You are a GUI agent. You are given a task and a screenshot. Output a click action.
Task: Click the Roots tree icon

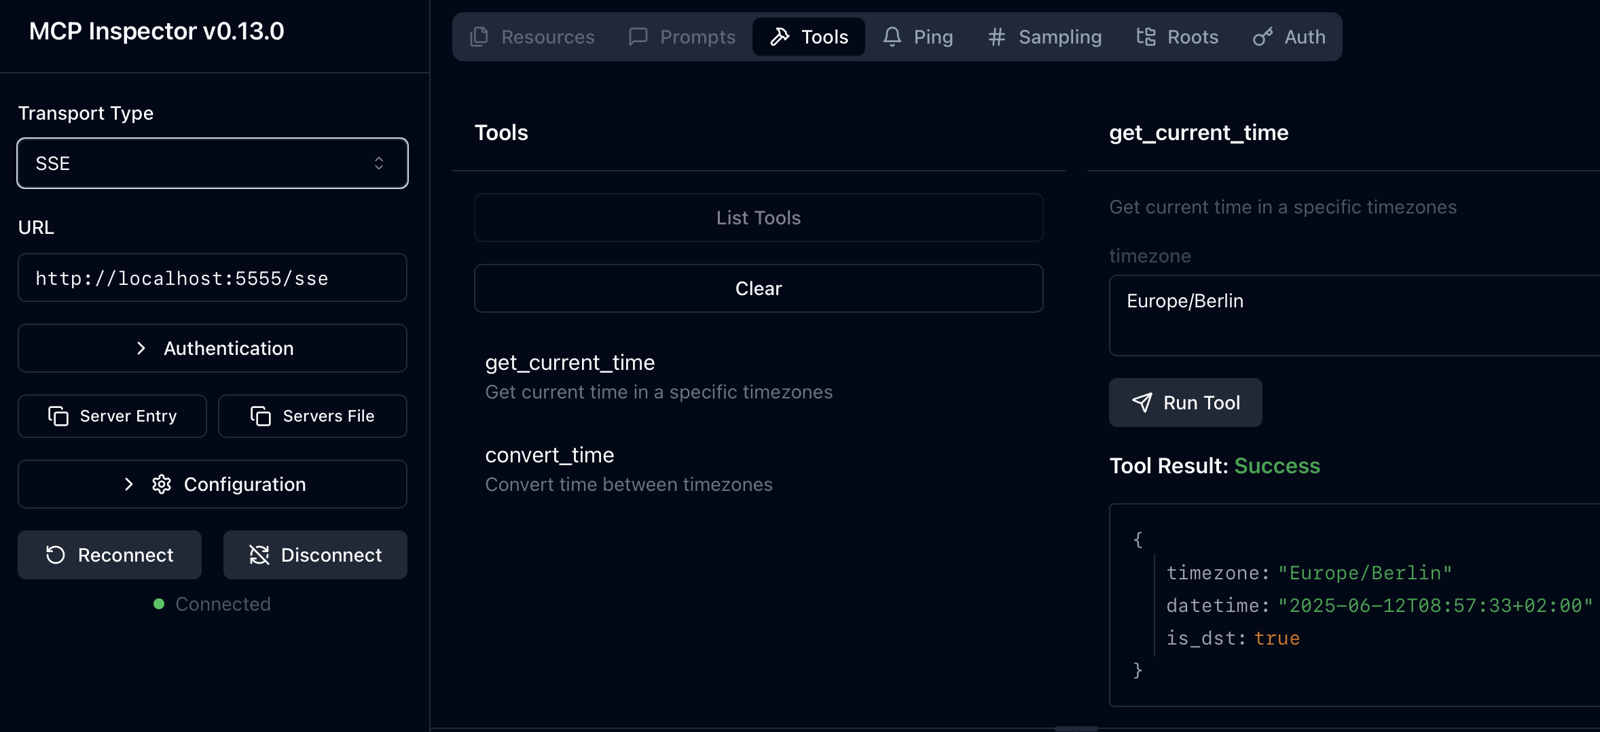pos(1146,37)
